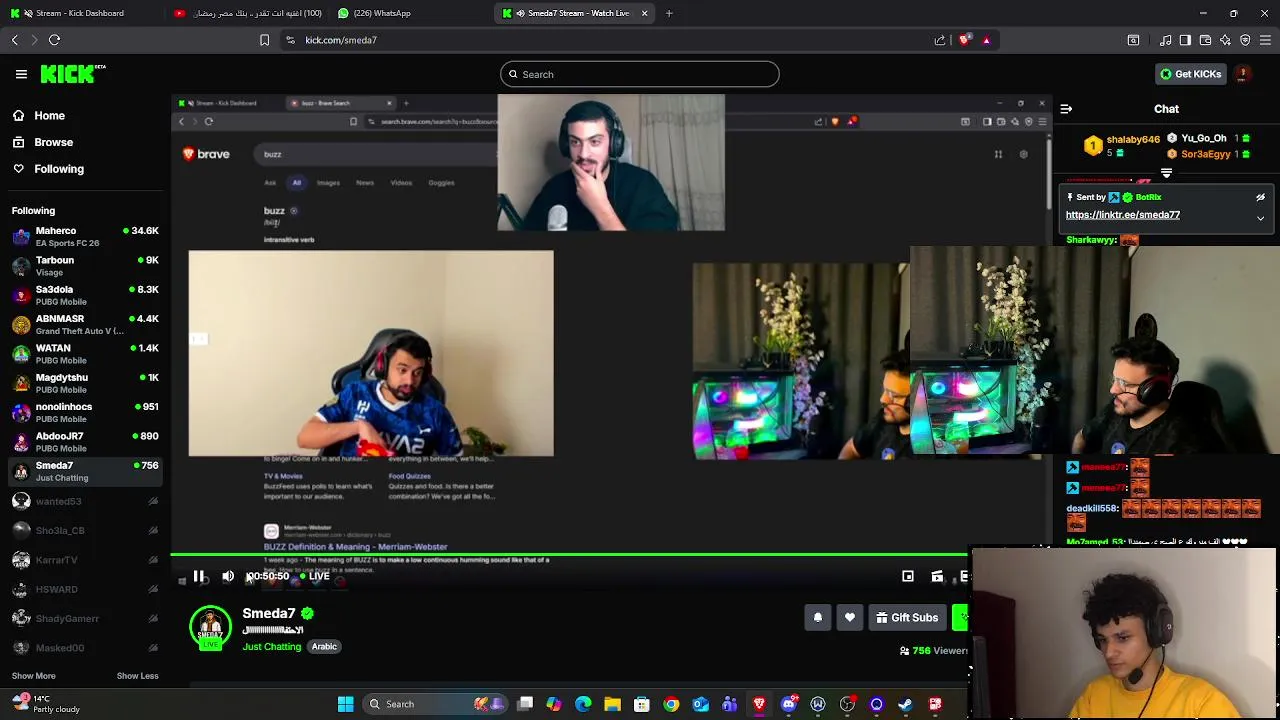Toggle the browser sidebar panel
The width and height of the screenshot is (1280, 720).
tap(1185, 40)
